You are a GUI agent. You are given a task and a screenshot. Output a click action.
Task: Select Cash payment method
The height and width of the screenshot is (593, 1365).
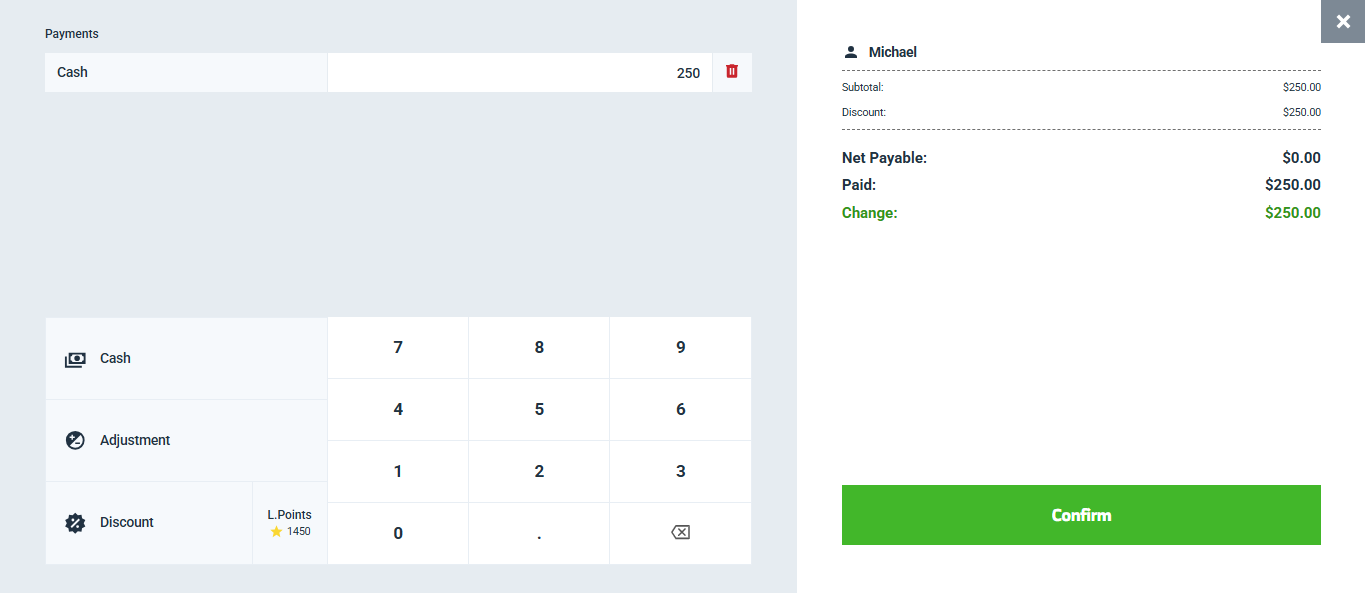click(186, 359)
